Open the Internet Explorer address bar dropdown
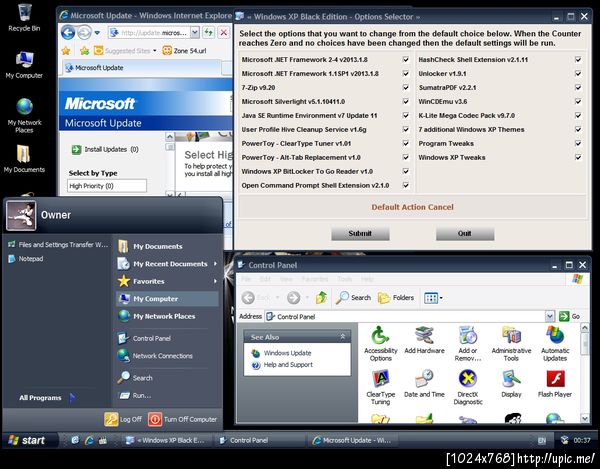600x469 pixels. coord(195,33)
